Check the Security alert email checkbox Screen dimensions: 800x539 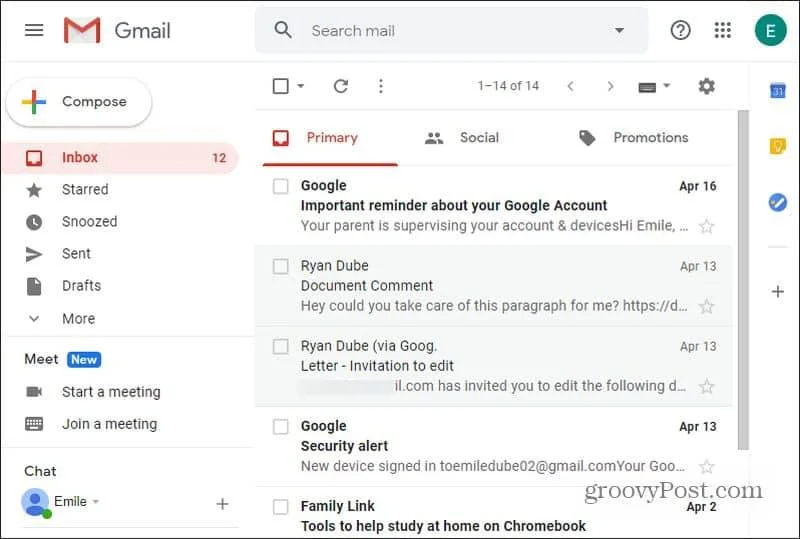pyautogui.click(x=281, y=426)
